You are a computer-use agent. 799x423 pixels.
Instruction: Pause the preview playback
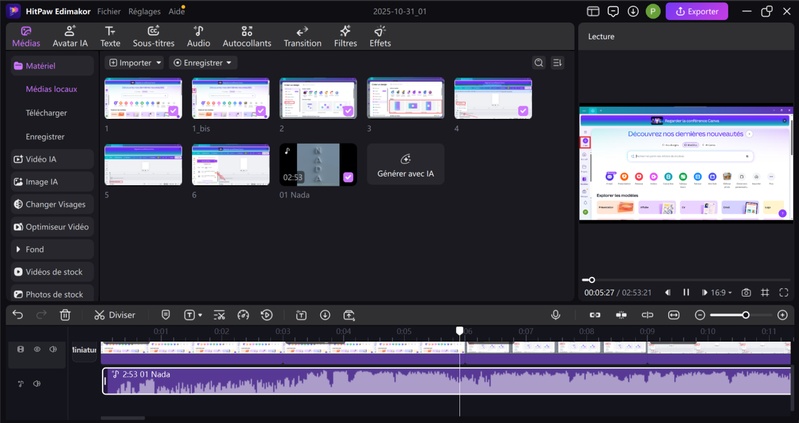[686, 293]
